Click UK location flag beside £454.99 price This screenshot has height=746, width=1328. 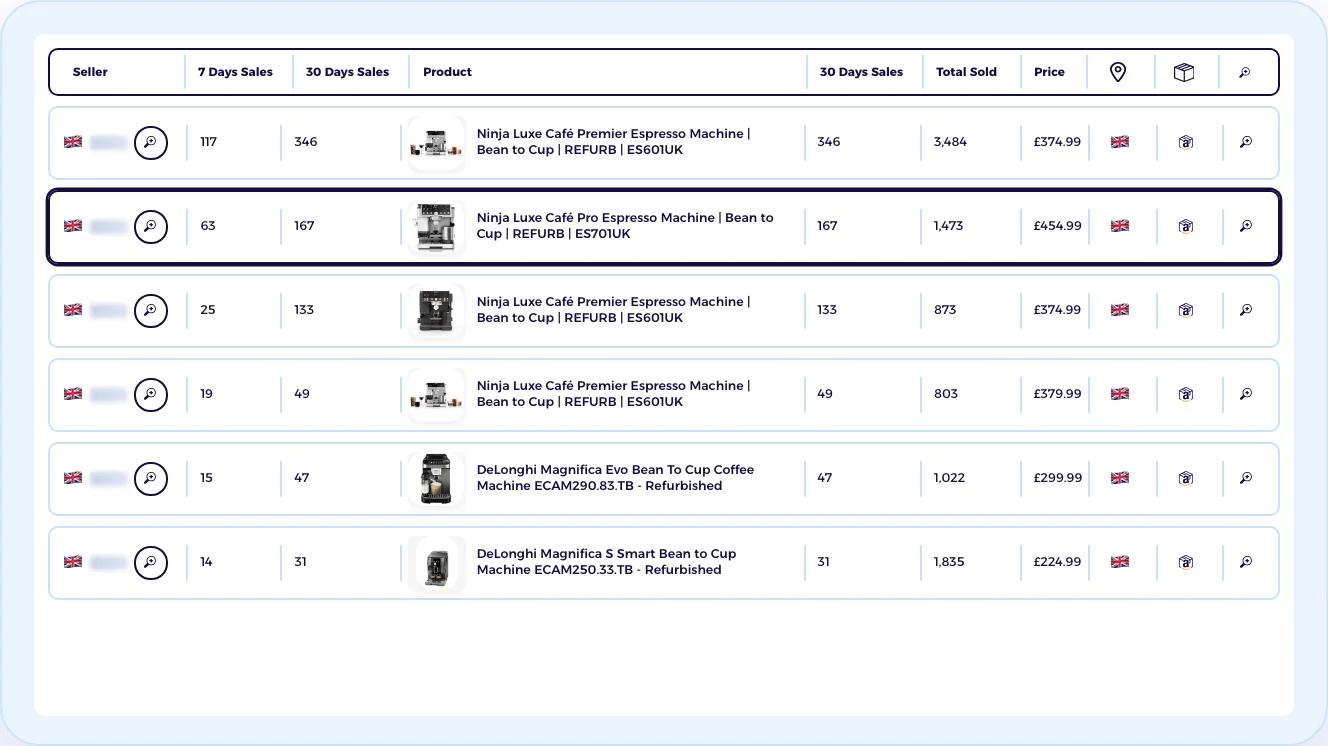(x=1120, y=226)
